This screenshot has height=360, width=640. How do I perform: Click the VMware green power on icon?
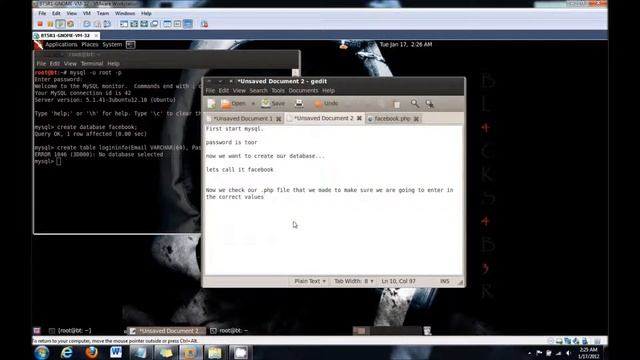60,24
